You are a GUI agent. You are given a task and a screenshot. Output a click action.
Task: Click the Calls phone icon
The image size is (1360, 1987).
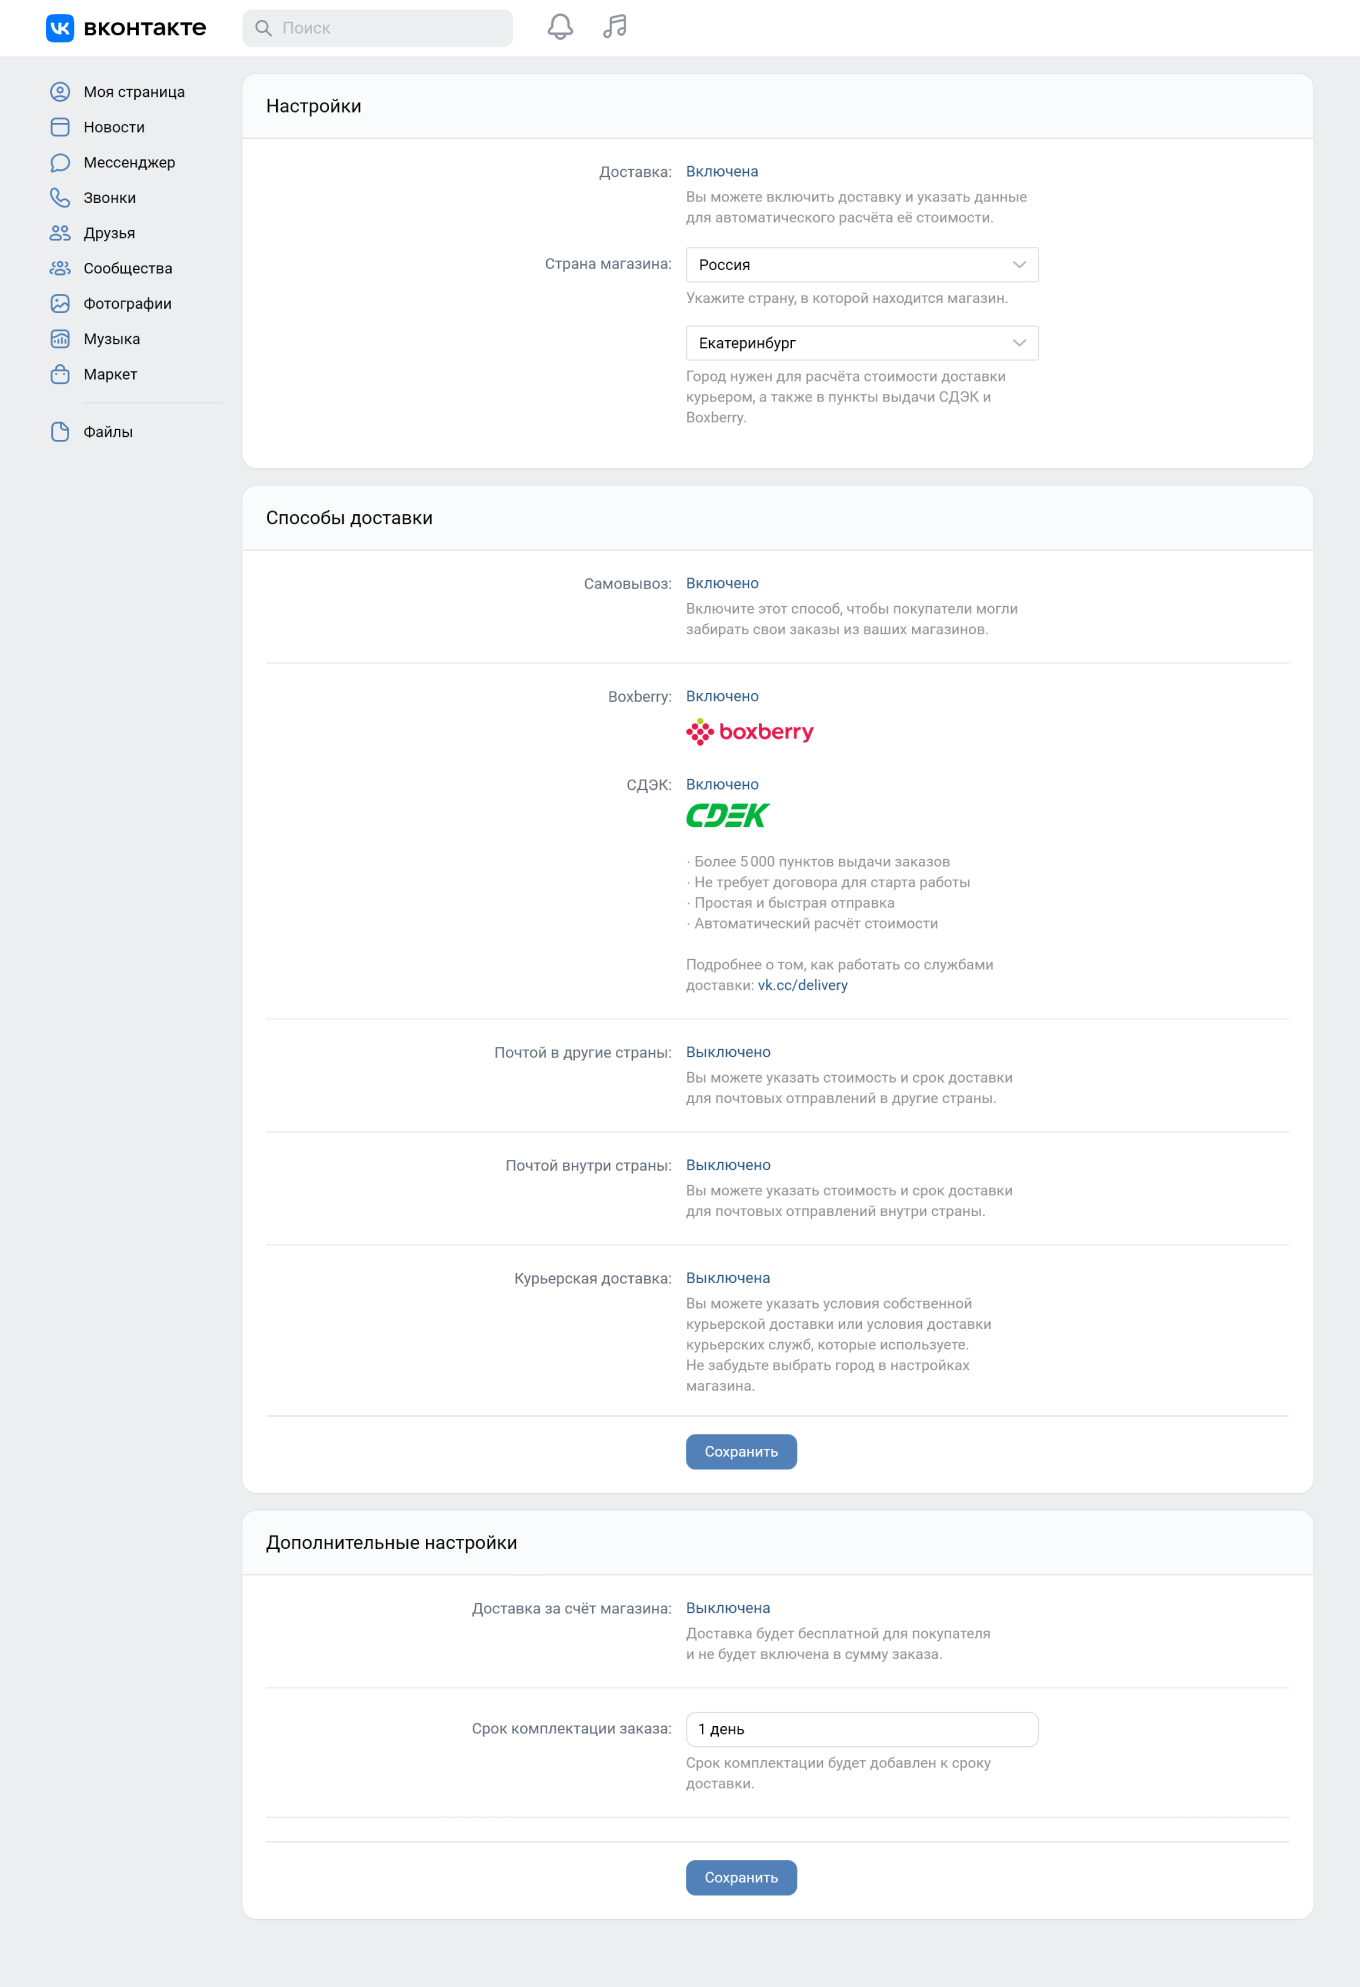[x=60, y=198]
